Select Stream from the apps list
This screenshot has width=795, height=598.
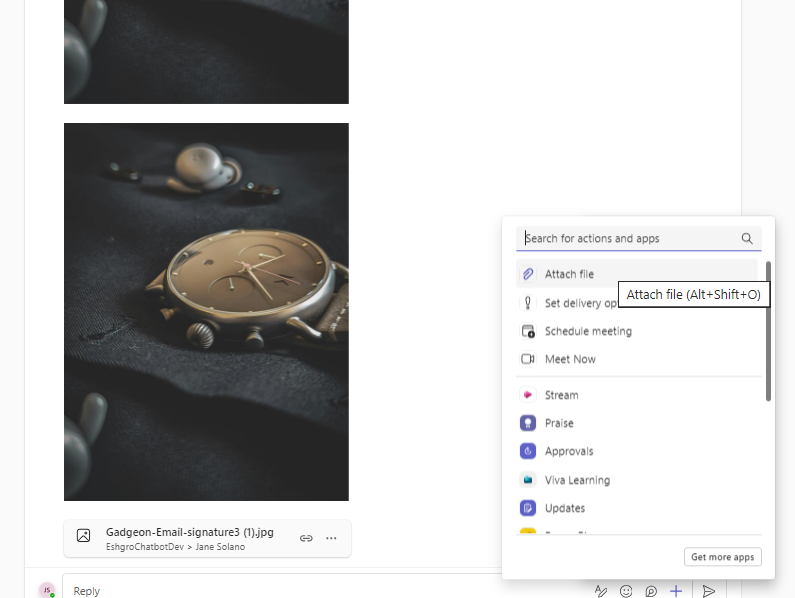(637, 395)
